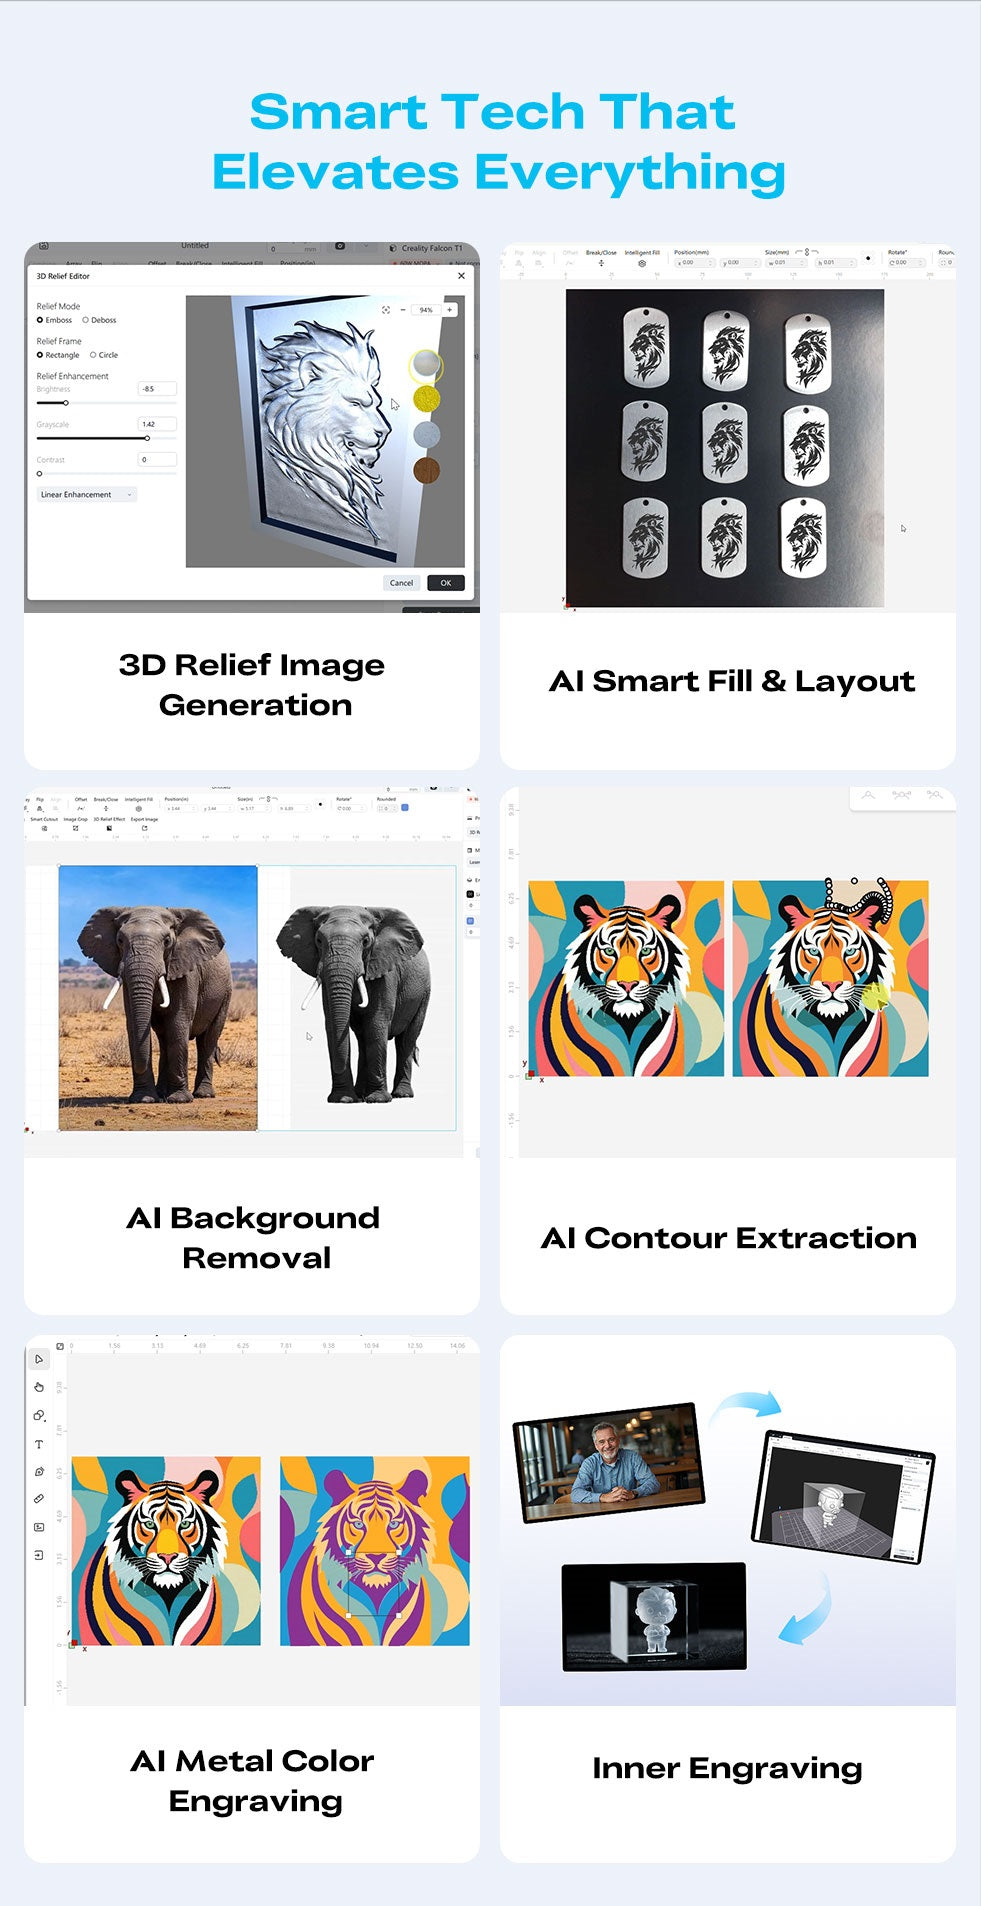Image resolution: width=981 pixels, height=1906 pixels.
Task: Confirm with the OK button
Action: 446,583
